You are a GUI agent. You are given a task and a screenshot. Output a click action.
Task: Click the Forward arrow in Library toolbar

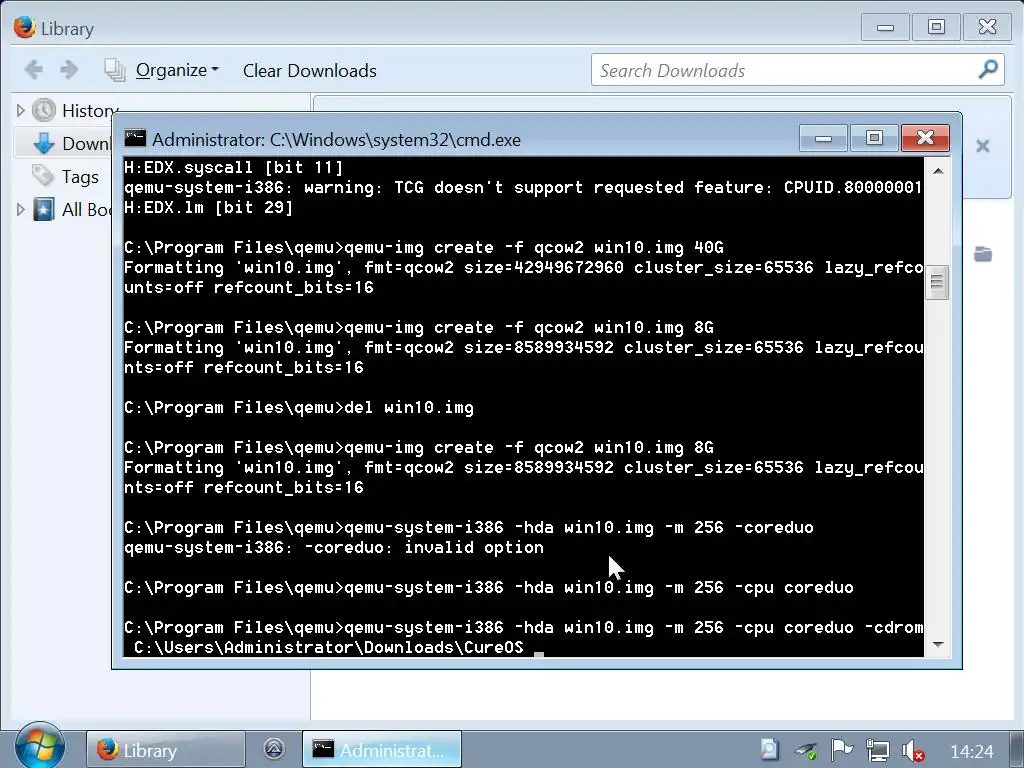coord(69,69)
